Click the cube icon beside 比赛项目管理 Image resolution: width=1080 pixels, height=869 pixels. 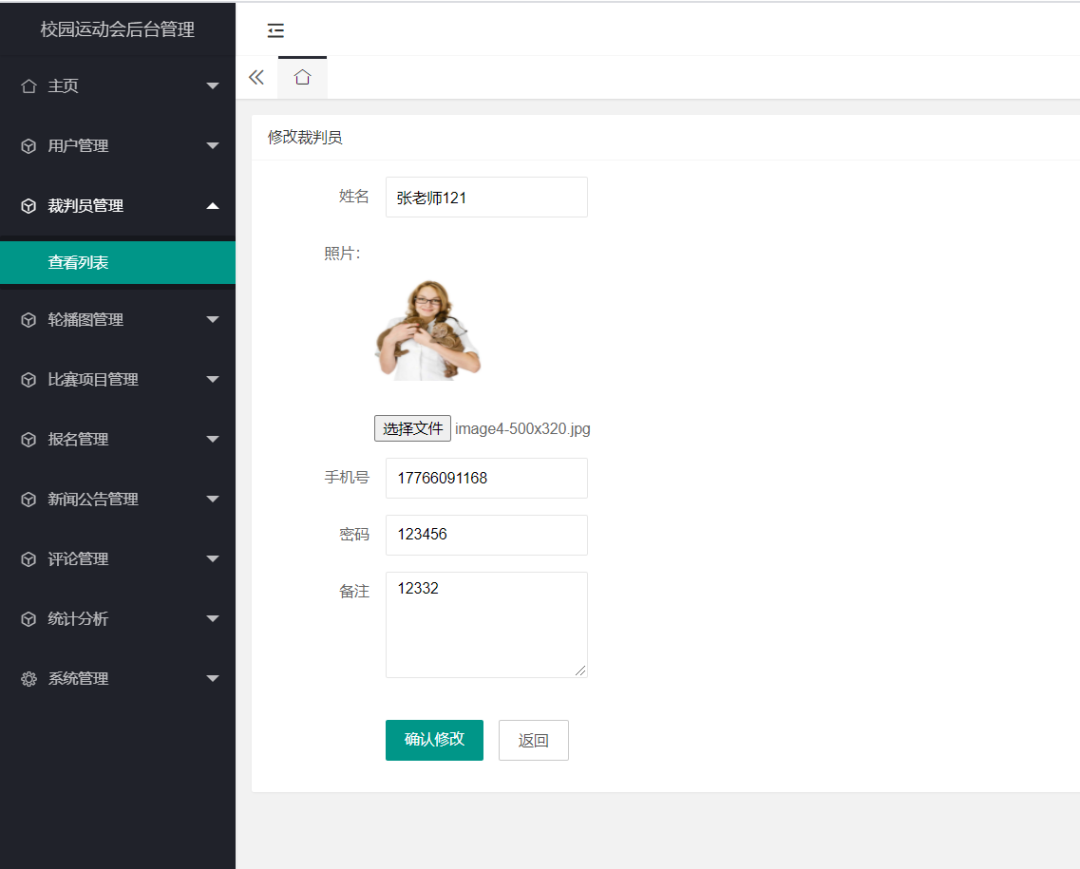[28, 380]
